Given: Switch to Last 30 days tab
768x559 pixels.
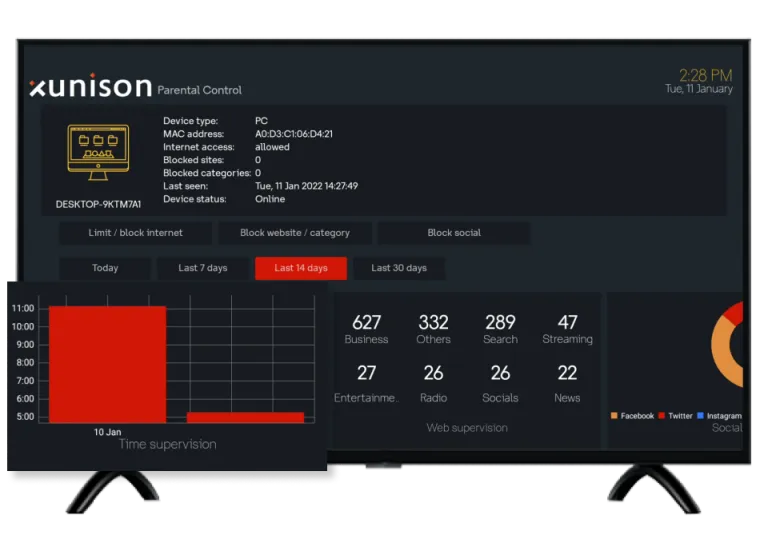Looking at the screenshot, I should point(399,268).
